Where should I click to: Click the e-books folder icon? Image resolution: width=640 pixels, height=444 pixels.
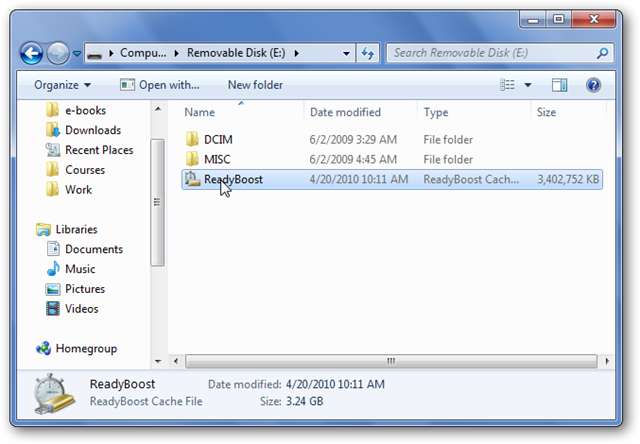click(52, 111)
